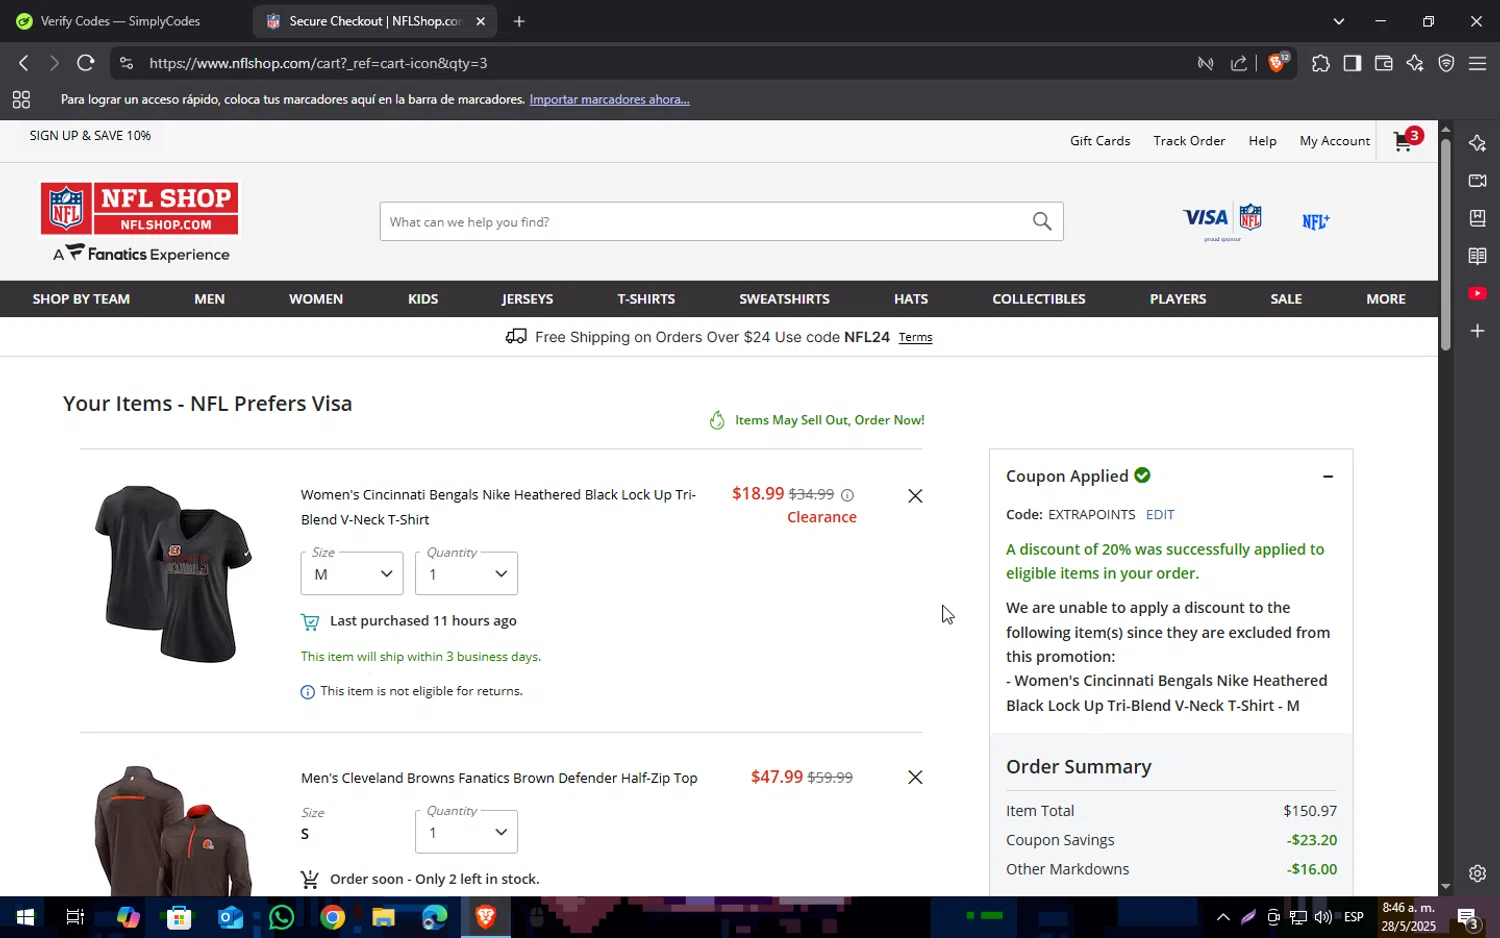This screenshot has width=1500, height=938.
Task: Open the SALE menu
Action: pos(1286,299)
